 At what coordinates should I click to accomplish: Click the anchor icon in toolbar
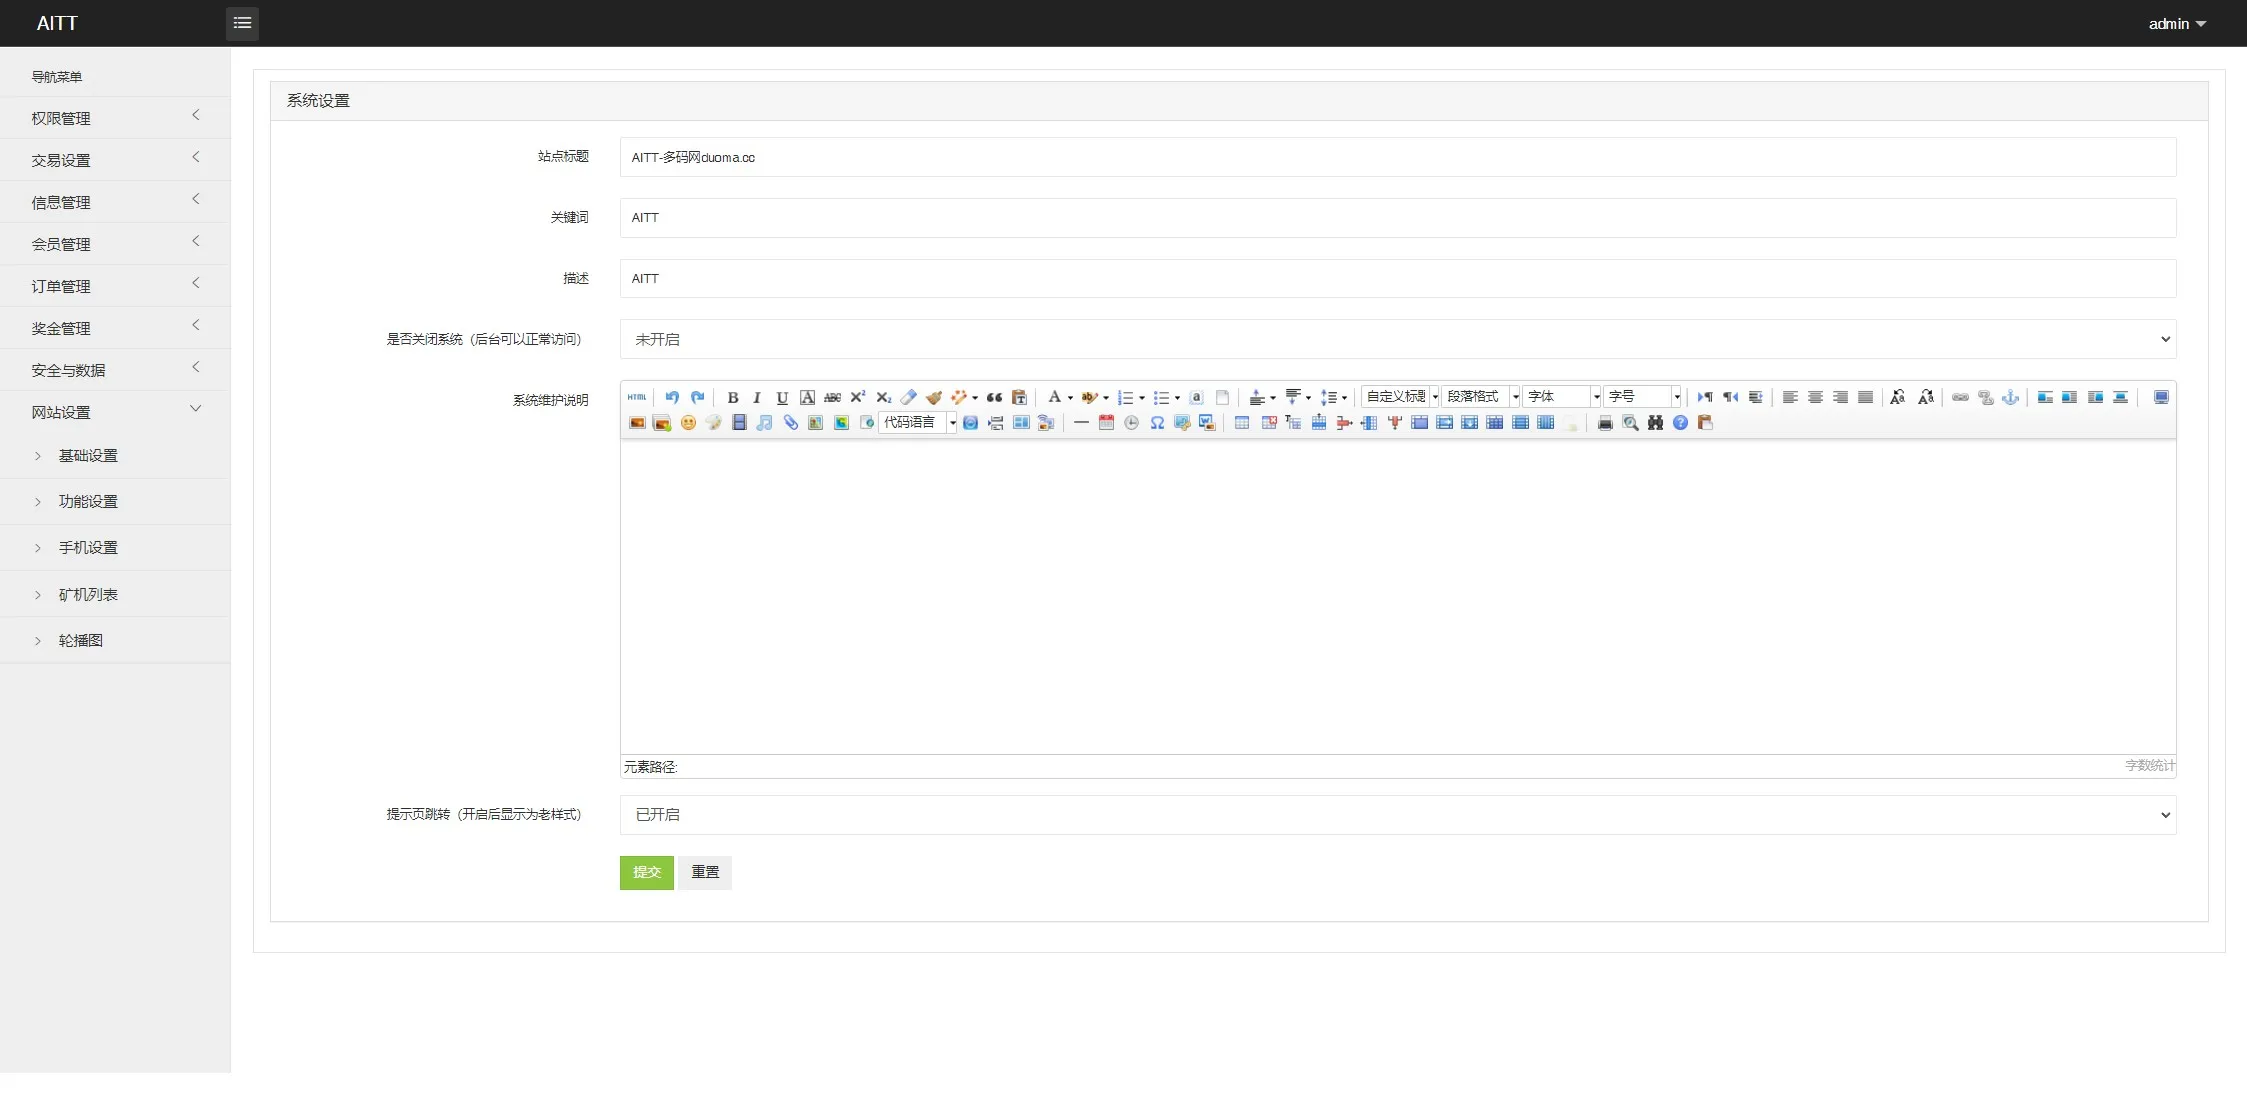pos(2010,397)
